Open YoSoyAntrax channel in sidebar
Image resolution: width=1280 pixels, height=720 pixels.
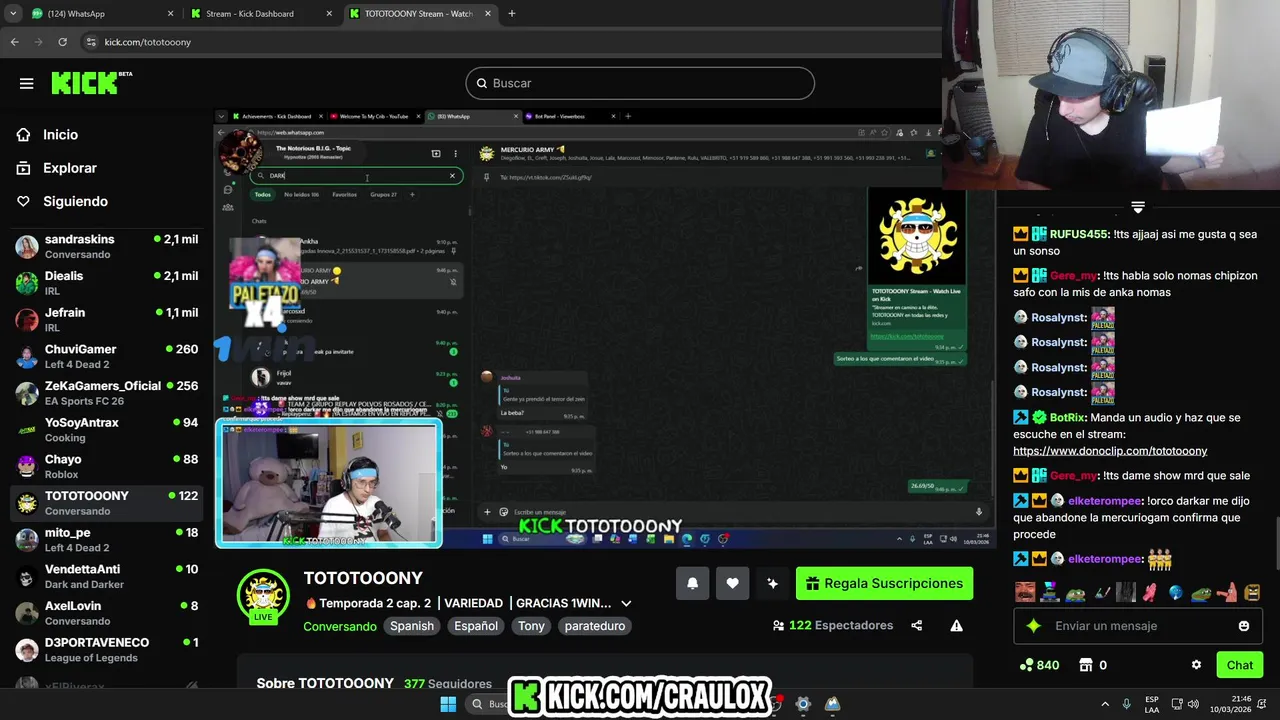point(106,430)
